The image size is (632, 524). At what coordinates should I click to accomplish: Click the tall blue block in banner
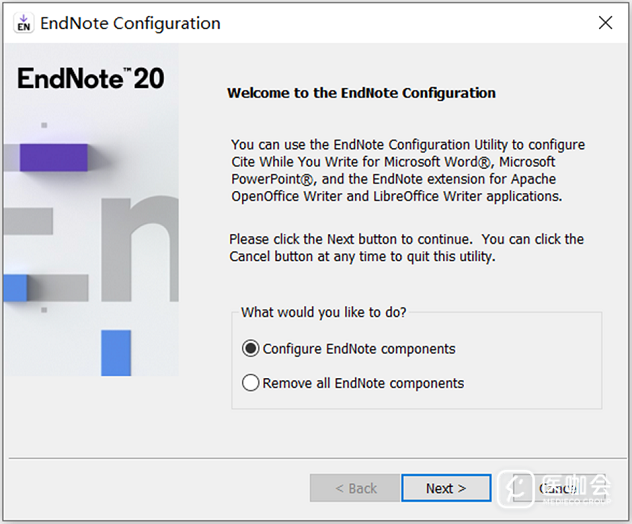pyautogui.click(x=116, y=352)
